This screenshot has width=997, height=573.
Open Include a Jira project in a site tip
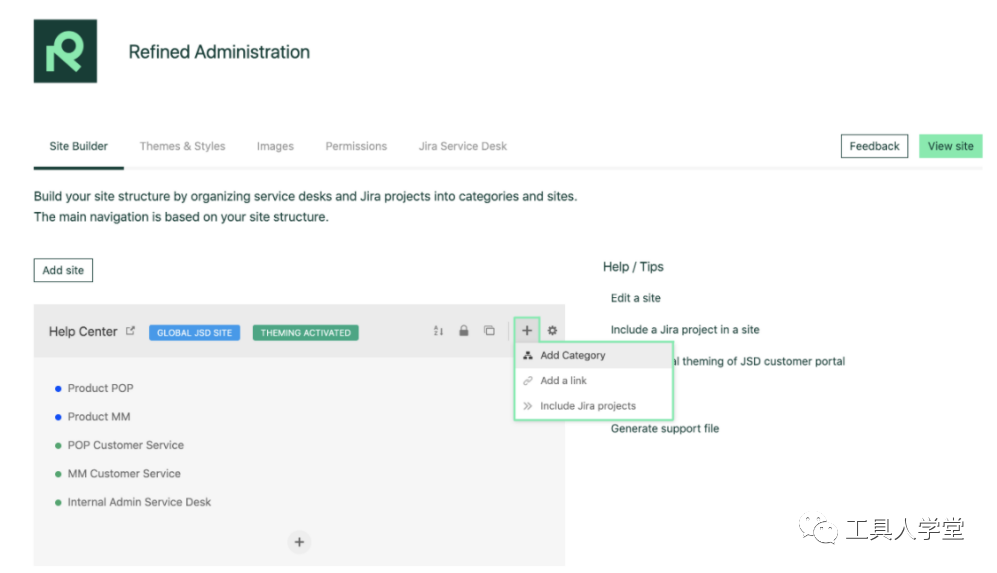[685, 329]
